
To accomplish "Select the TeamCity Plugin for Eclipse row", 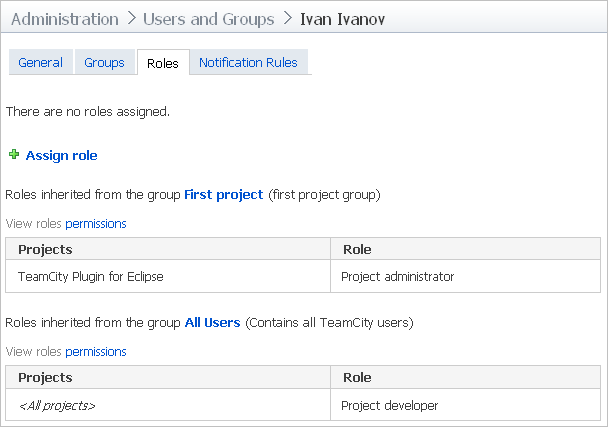I will pyautogui.click(x=303, y=276).
